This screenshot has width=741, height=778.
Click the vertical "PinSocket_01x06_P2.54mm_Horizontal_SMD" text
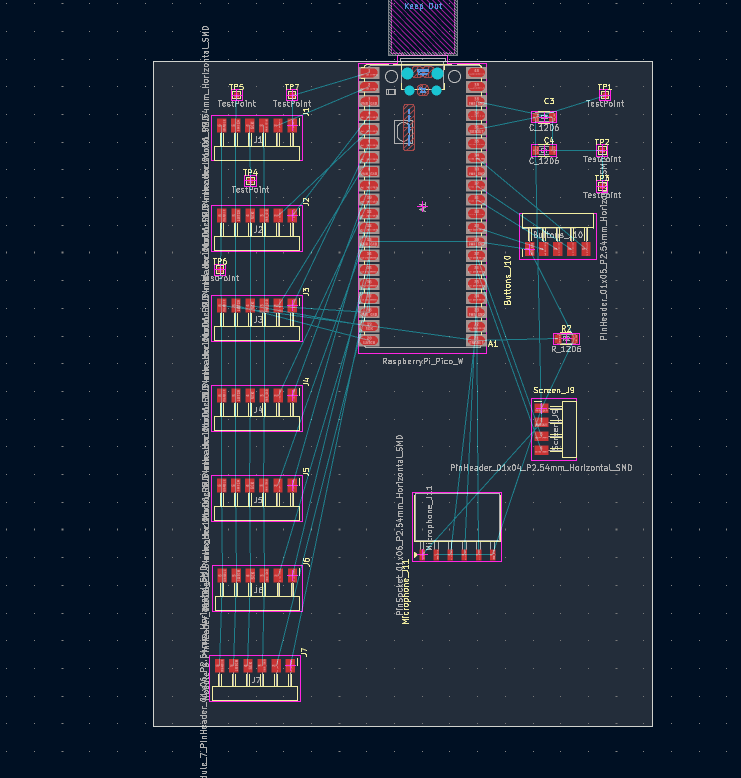point(400,525)
